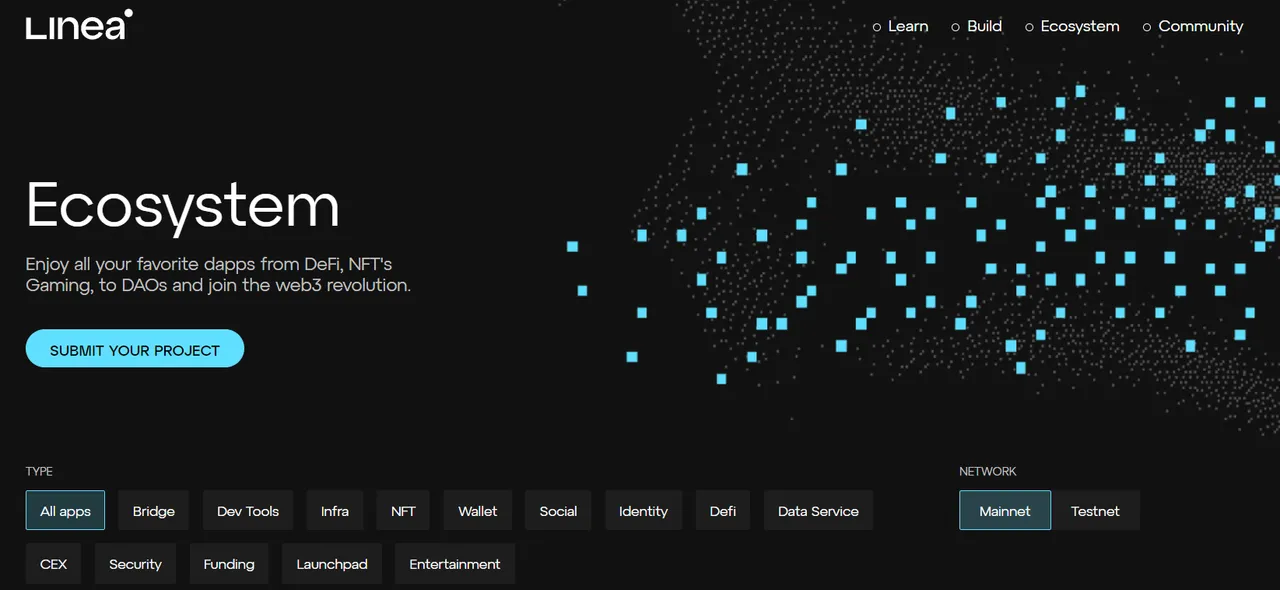1280x590 pixels.
Task: Choose the Data Service filter
Action: pyautogui.click(x=818, y=510)
